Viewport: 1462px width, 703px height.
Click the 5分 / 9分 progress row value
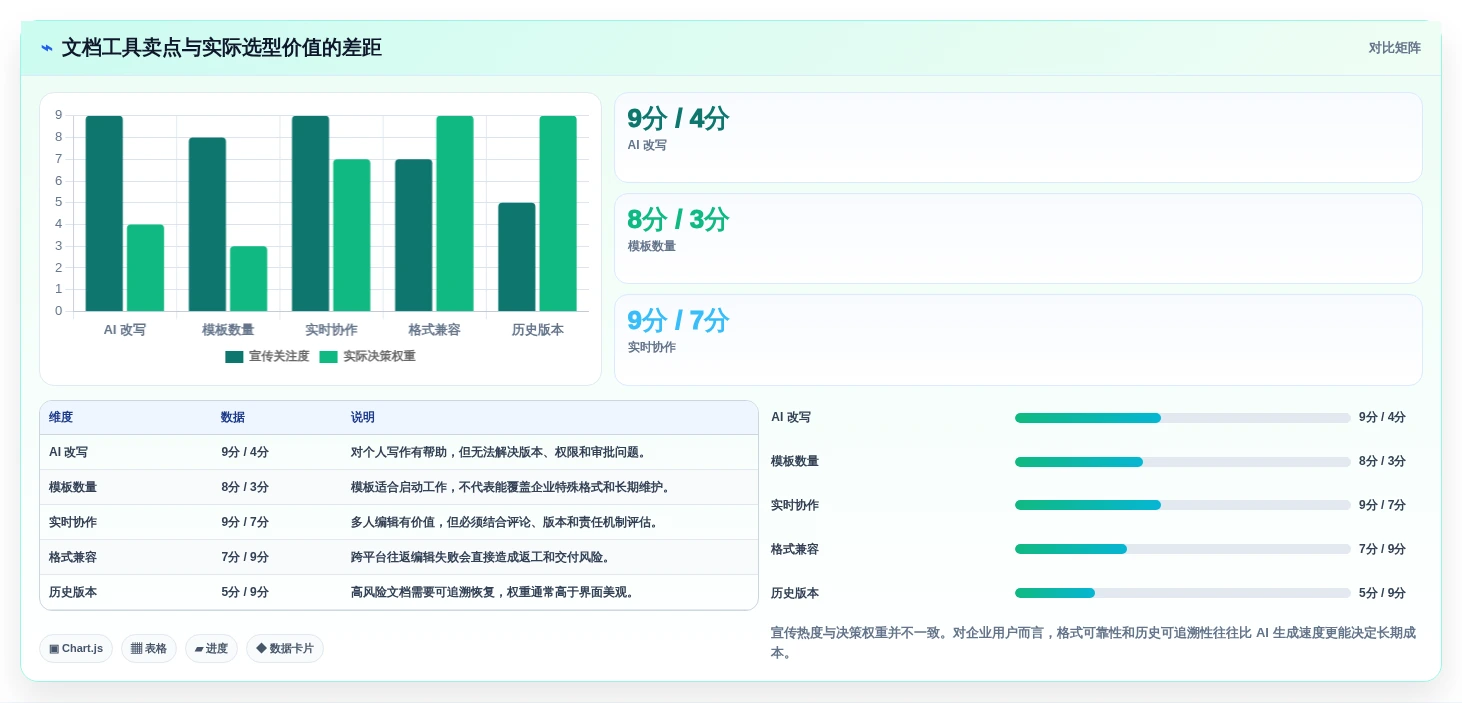[x=1382, y=593]
